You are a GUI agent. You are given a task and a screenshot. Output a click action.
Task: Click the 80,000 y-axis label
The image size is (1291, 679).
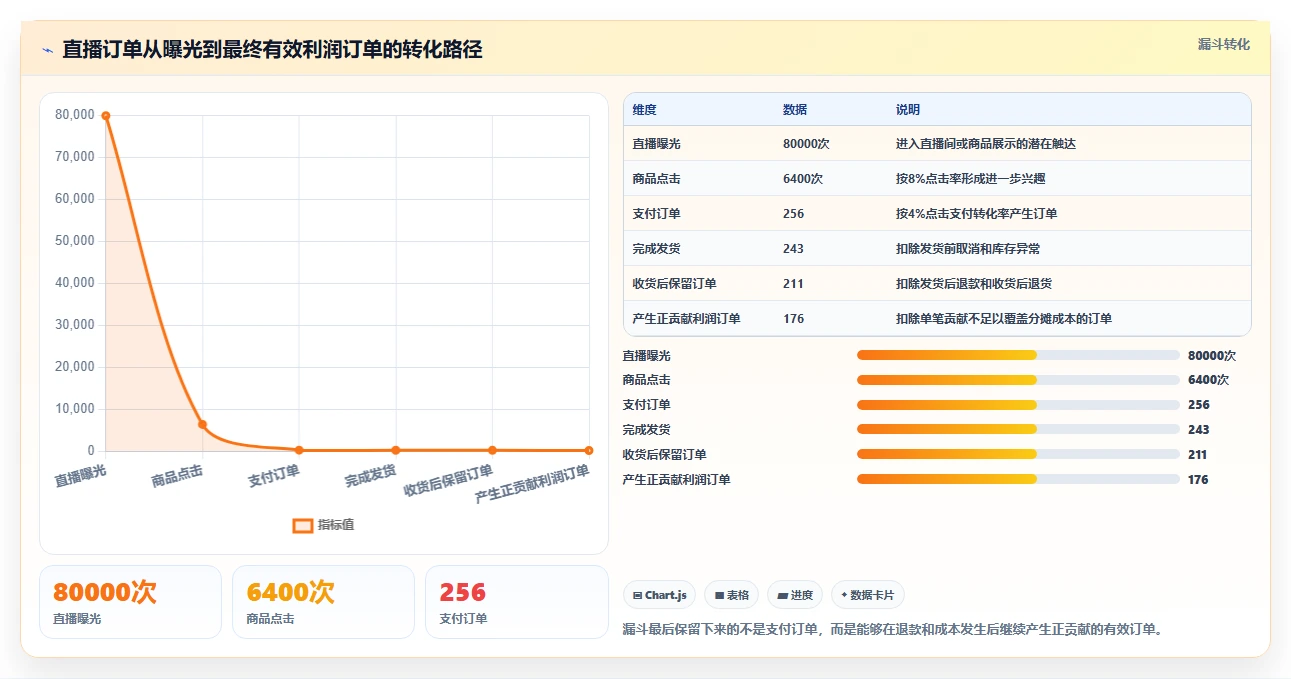click(75, 115)
